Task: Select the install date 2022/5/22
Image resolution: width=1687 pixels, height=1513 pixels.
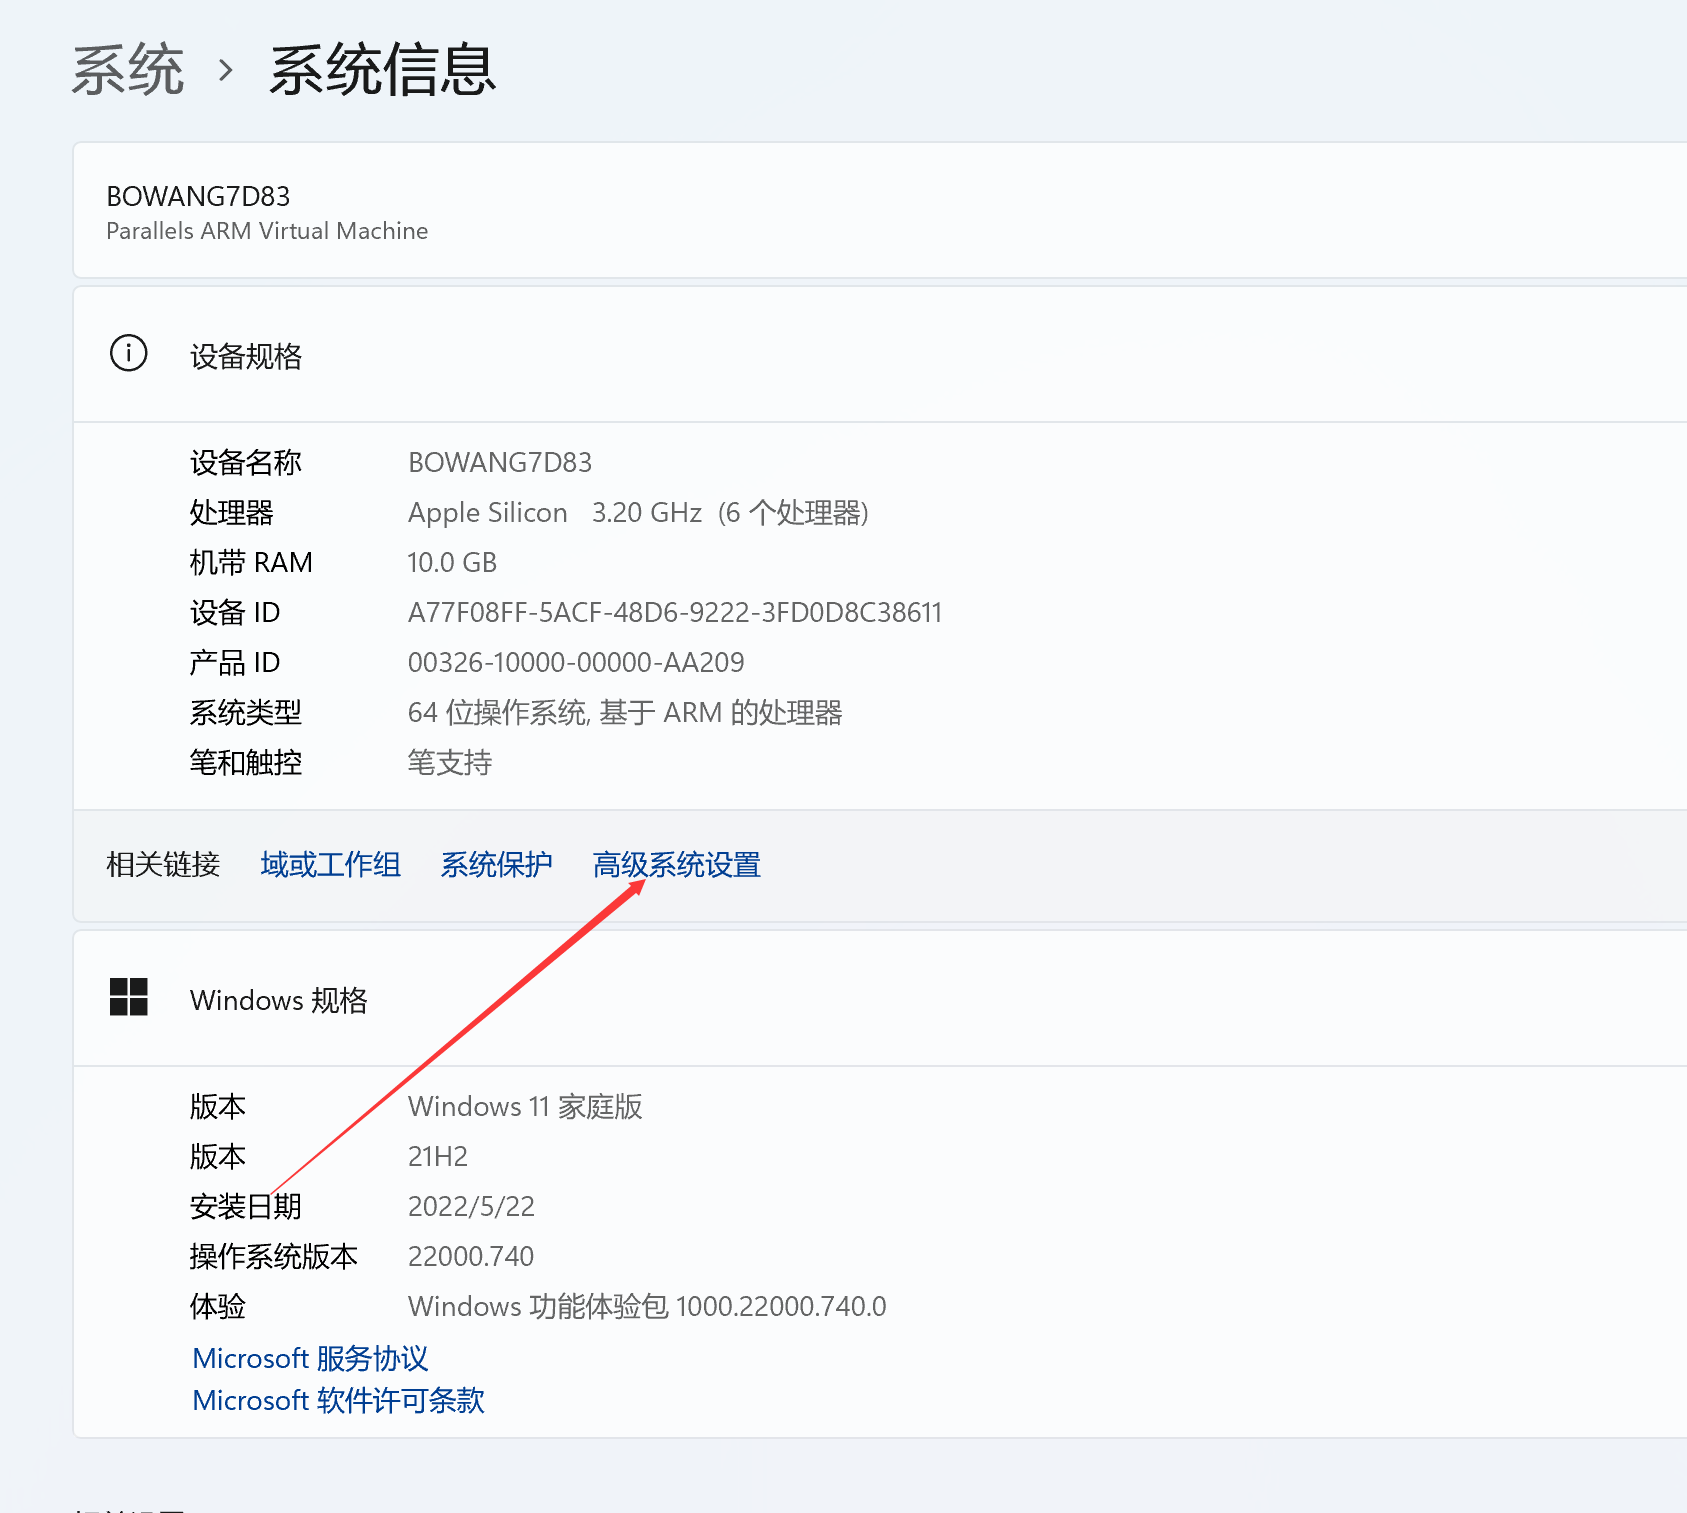Action: coord(471,1206)
